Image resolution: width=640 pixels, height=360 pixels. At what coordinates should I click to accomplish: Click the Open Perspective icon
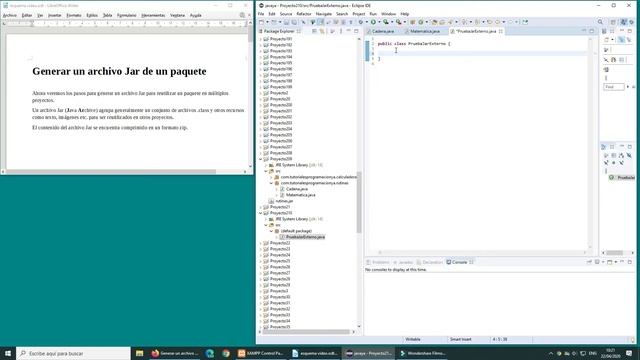pos(613,22)
